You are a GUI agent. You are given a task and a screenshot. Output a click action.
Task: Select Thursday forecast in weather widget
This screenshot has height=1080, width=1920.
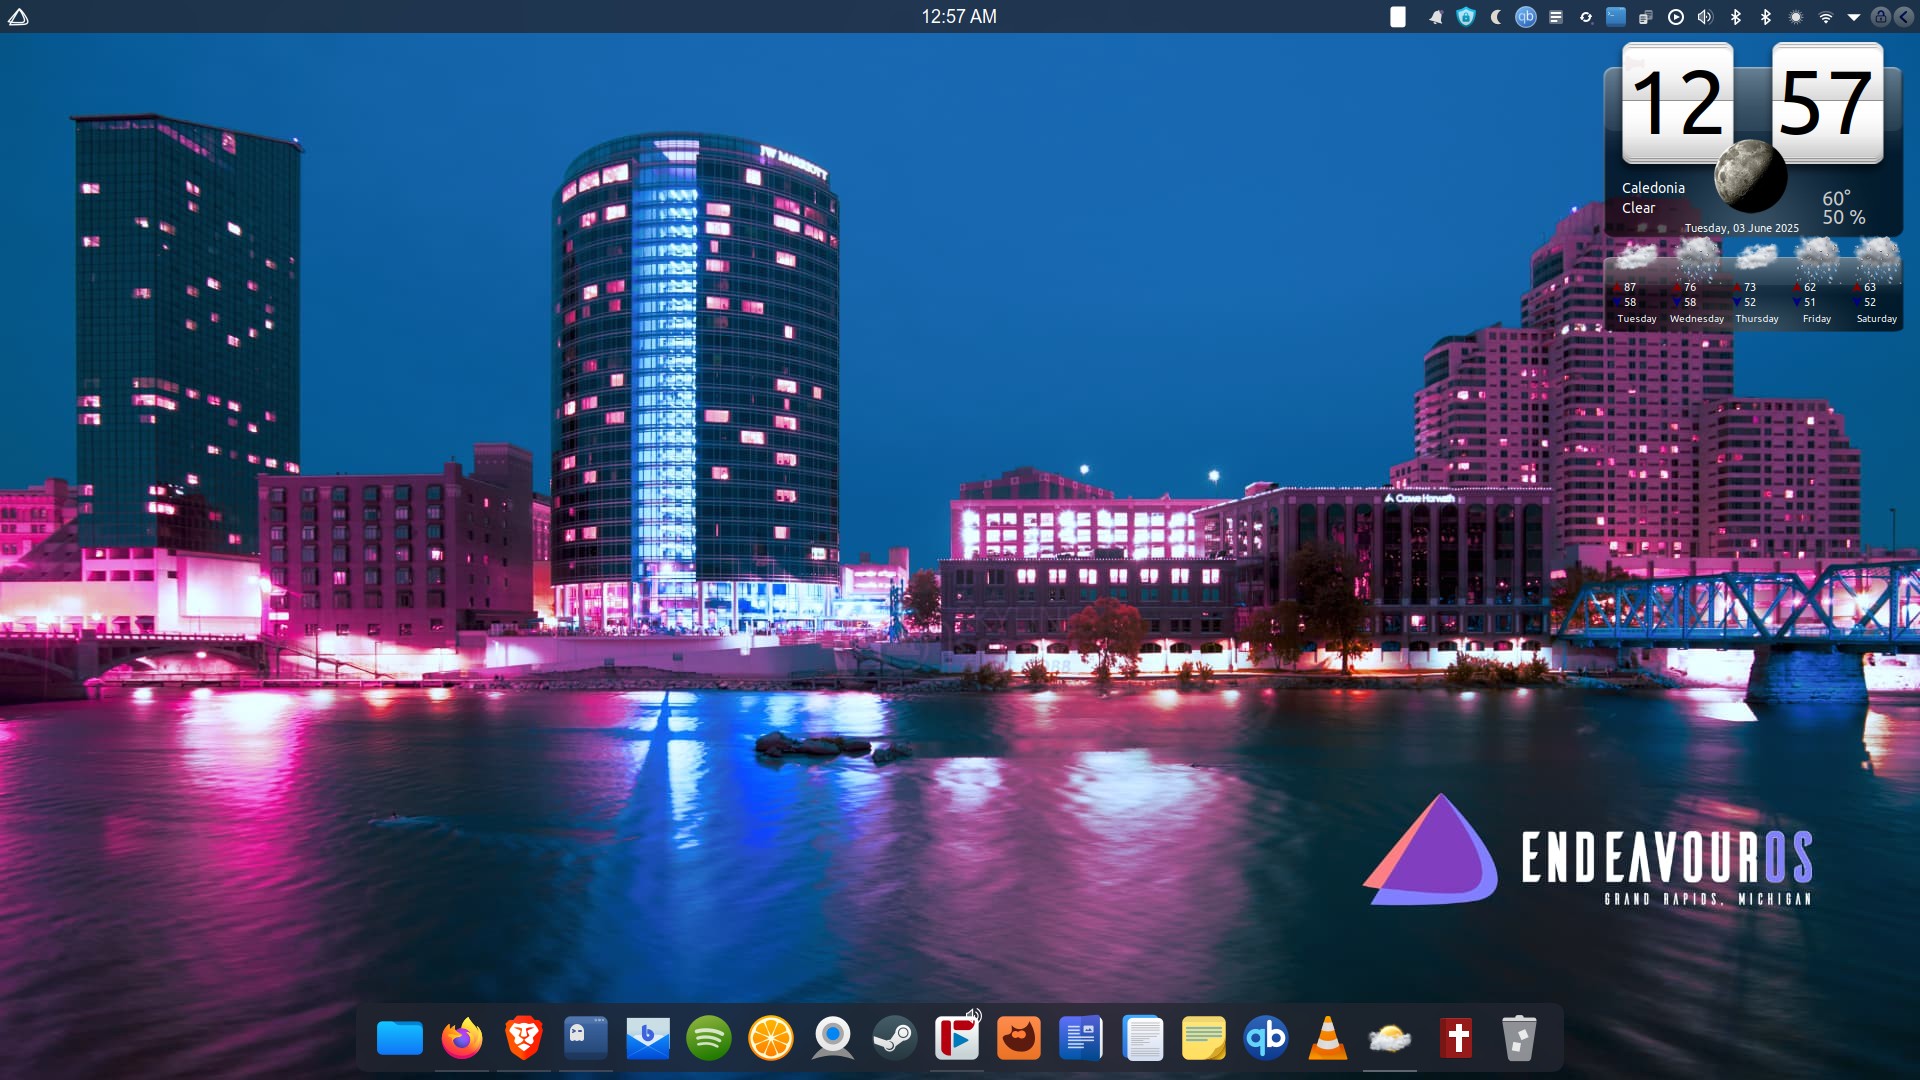click(x=1757, y=282)
